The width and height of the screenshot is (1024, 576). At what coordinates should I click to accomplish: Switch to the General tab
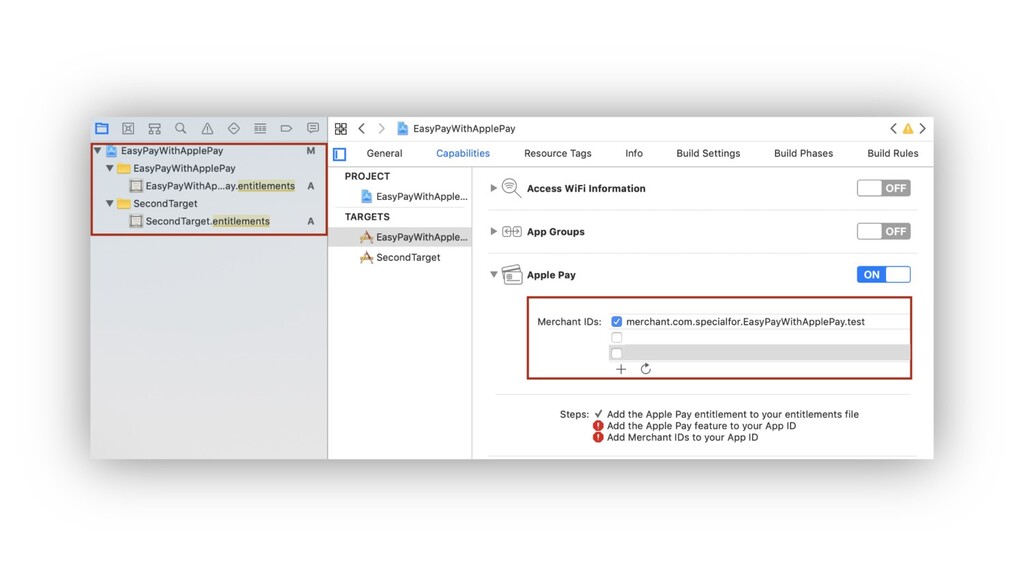click(384, 153)
